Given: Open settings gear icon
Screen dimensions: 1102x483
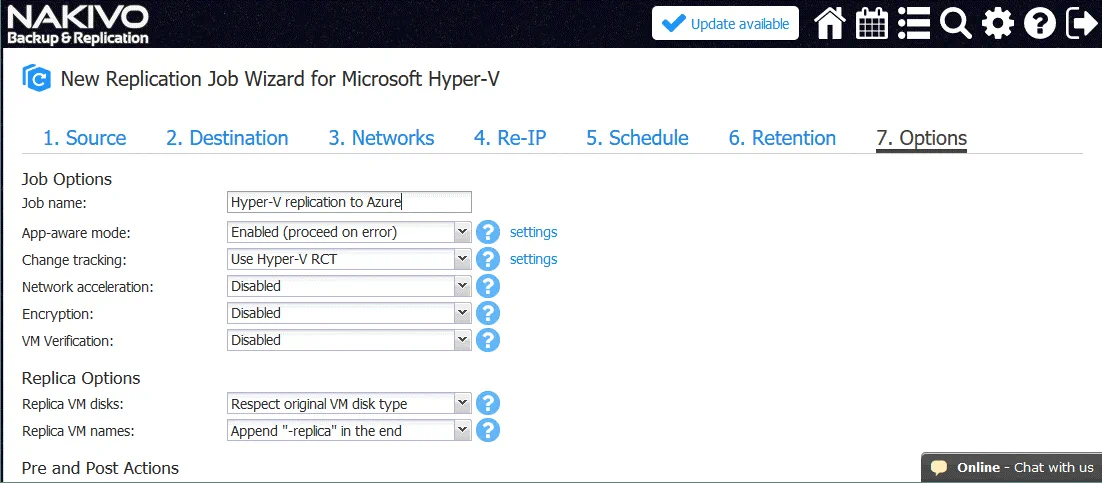Looking at the screenshot, I should pyautogui.click(x=998, y=23).
